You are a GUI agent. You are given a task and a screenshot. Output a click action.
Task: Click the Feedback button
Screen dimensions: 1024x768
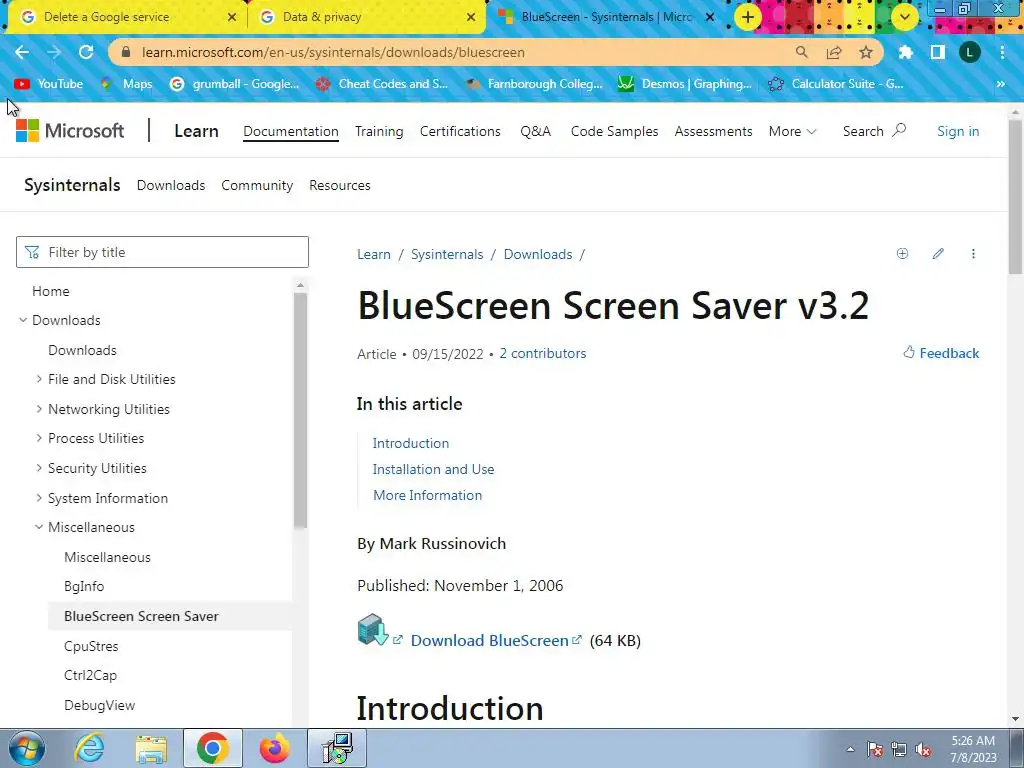tap(941, 353)
